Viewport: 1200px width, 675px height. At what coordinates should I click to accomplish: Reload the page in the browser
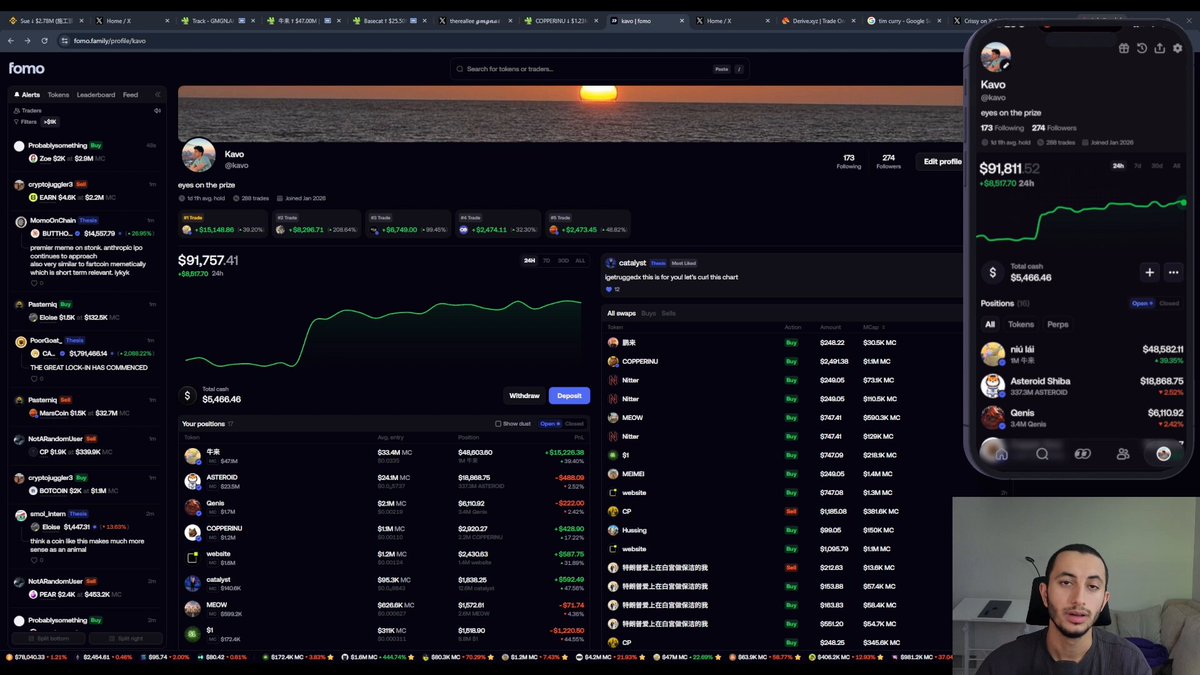coord(45,41)
